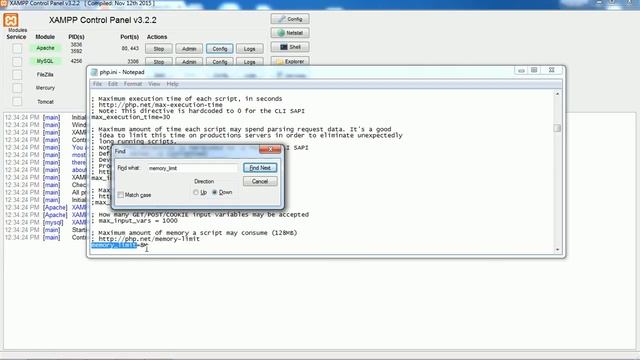Toggle the FileZilla service checkbox
Viewport: 640px width, 360px height.
pos(17,75)
